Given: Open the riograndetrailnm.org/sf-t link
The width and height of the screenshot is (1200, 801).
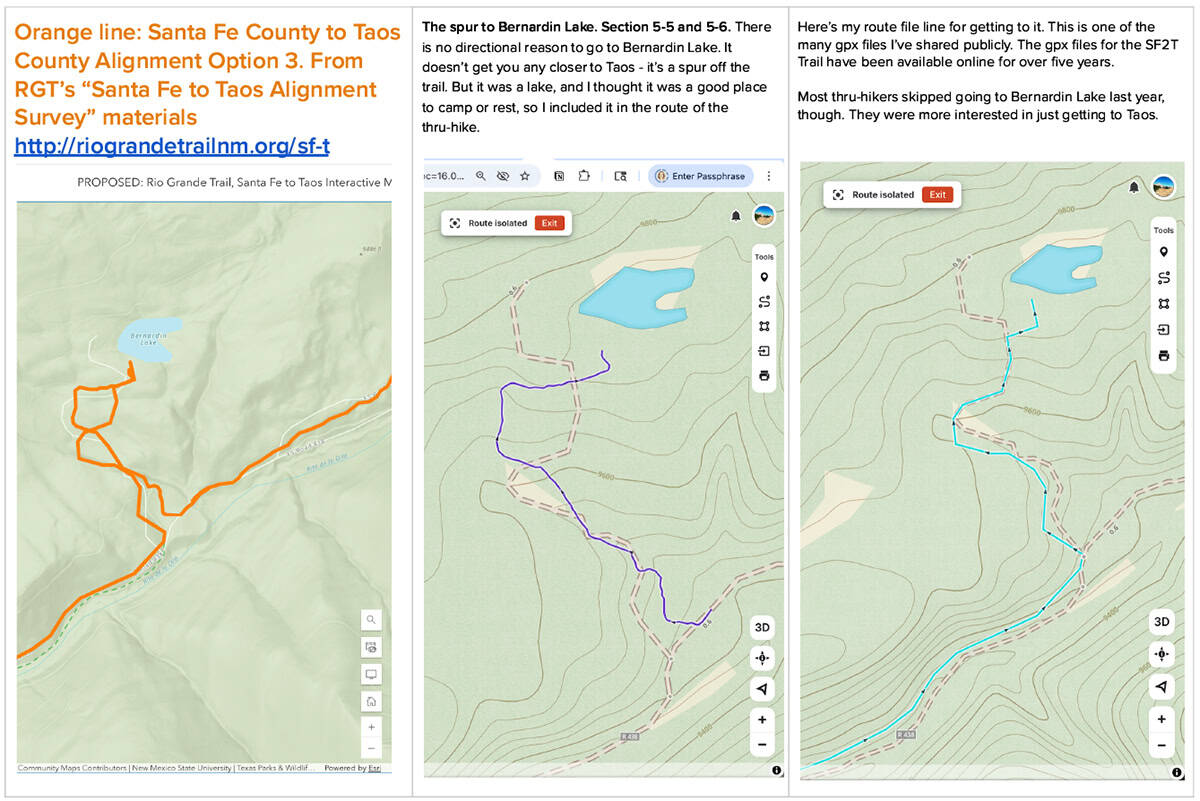Looking at the screenshot, I should pos(172,147).
